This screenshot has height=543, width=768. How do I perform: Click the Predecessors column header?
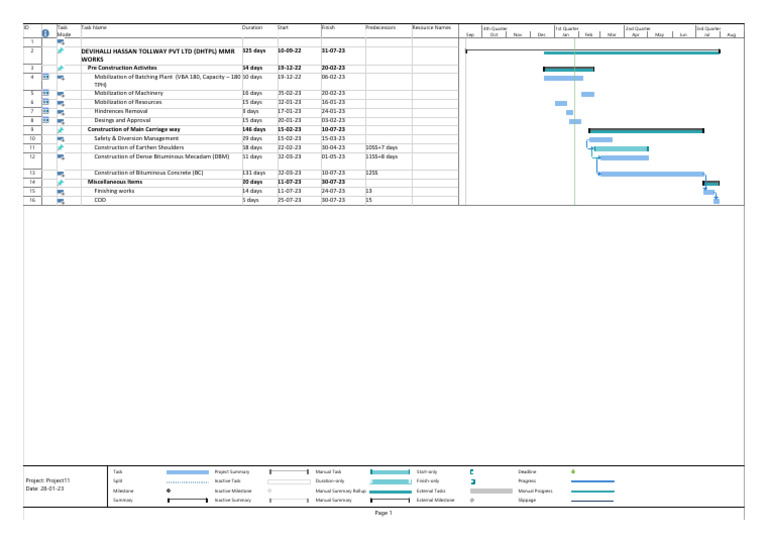pos(381,27)
